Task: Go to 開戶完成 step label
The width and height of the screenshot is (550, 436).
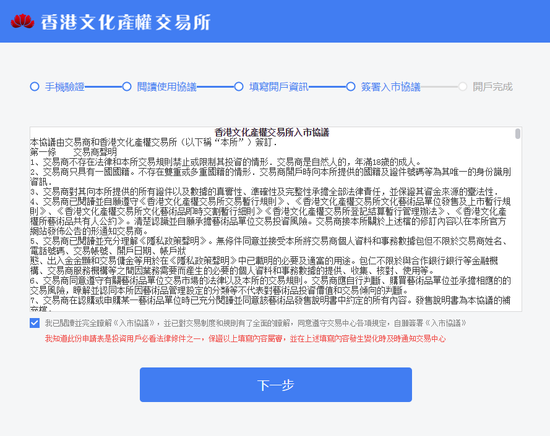Action: point(492,87)
